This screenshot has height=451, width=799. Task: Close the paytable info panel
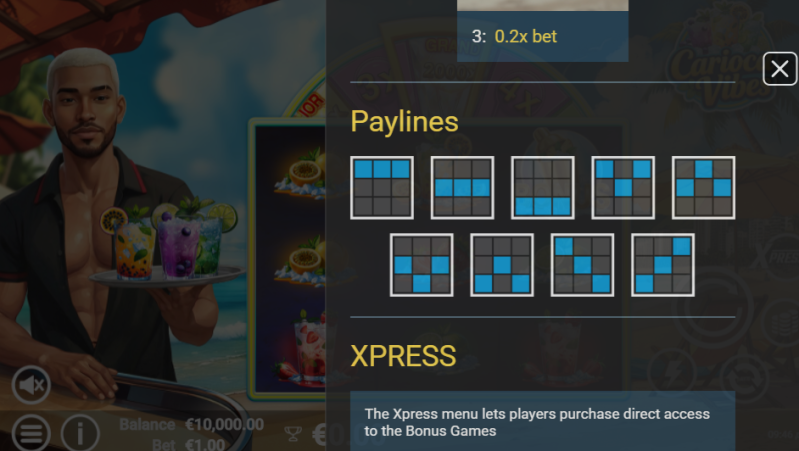tap(780, 69)
